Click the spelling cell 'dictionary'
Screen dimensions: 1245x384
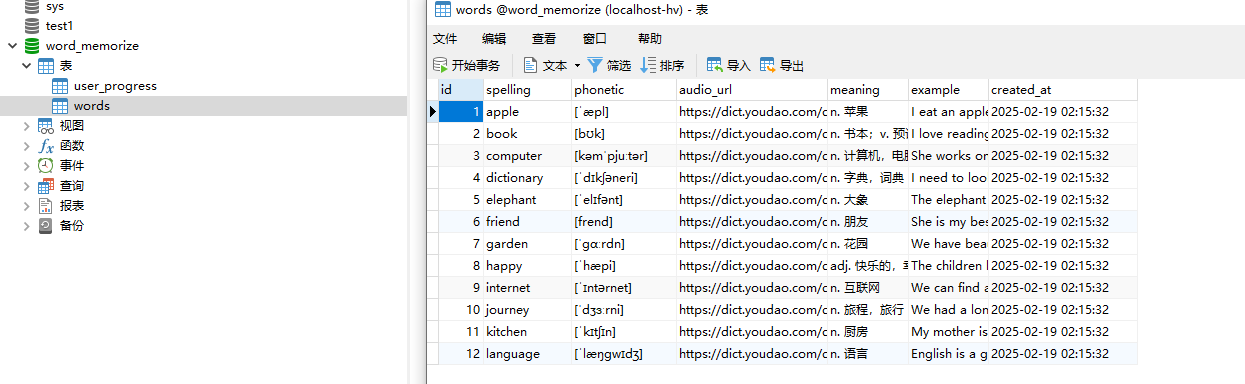(527, 178)
